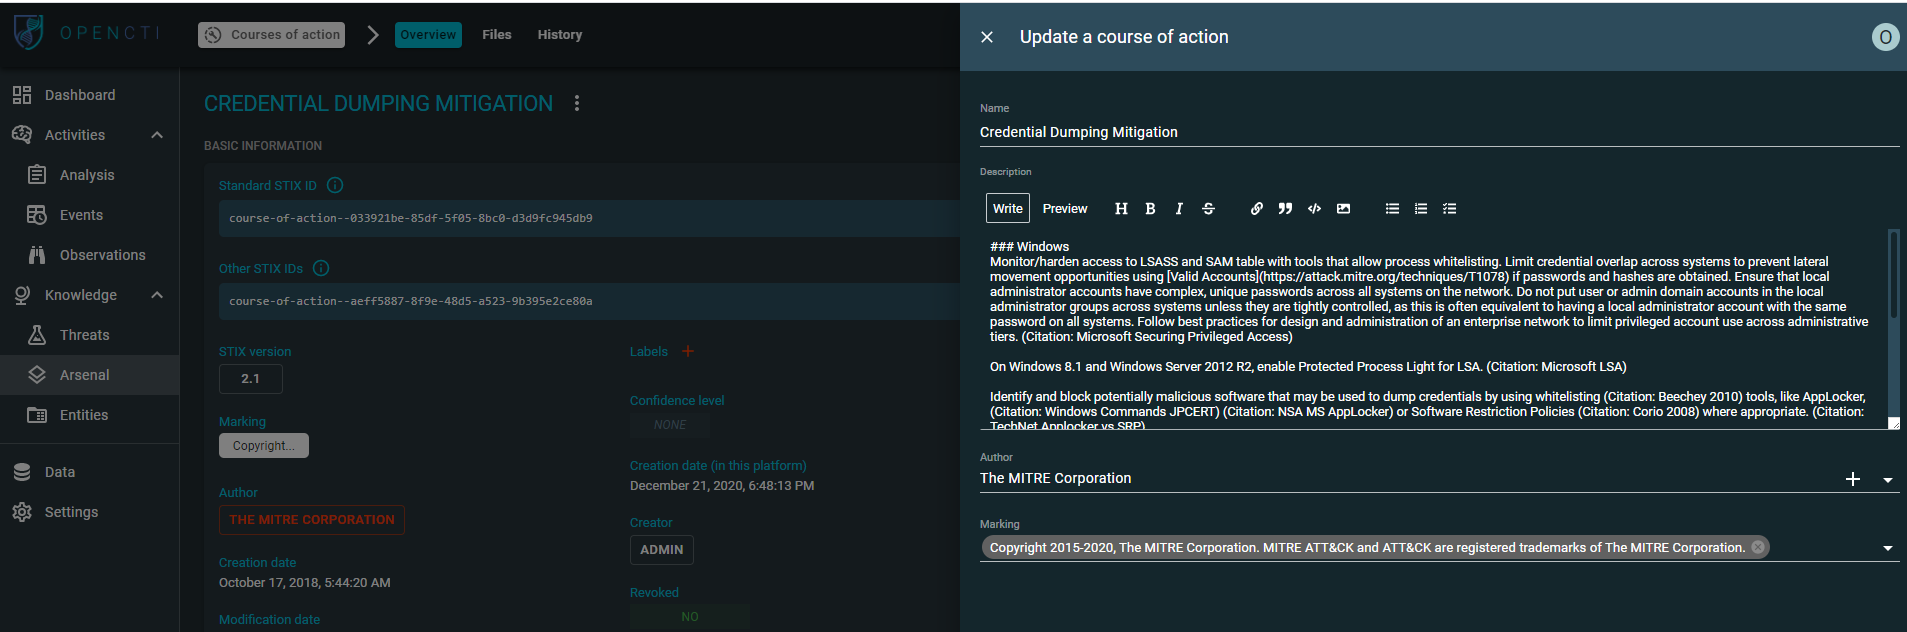Viewport: 1907px width, 632px height.
Task: Click the Credential Dumping Mitigation page title
Action: click(378, 103)
